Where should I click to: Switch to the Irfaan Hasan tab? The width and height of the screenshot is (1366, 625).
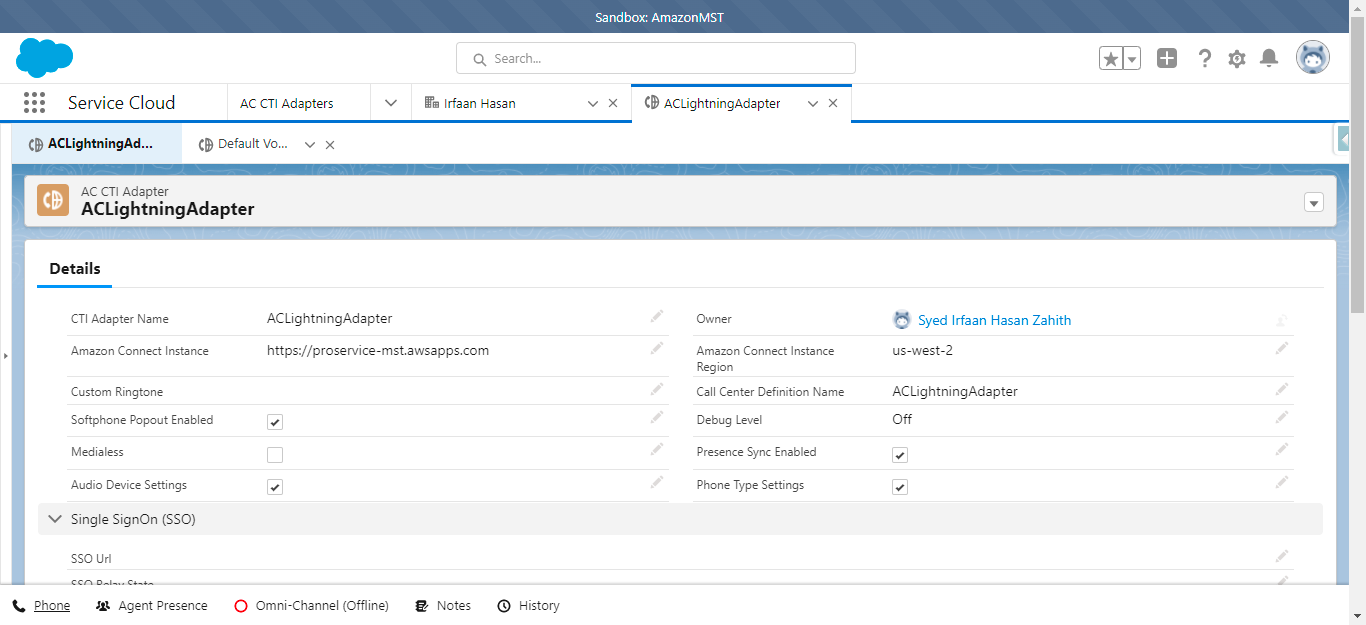click(480, 103)
